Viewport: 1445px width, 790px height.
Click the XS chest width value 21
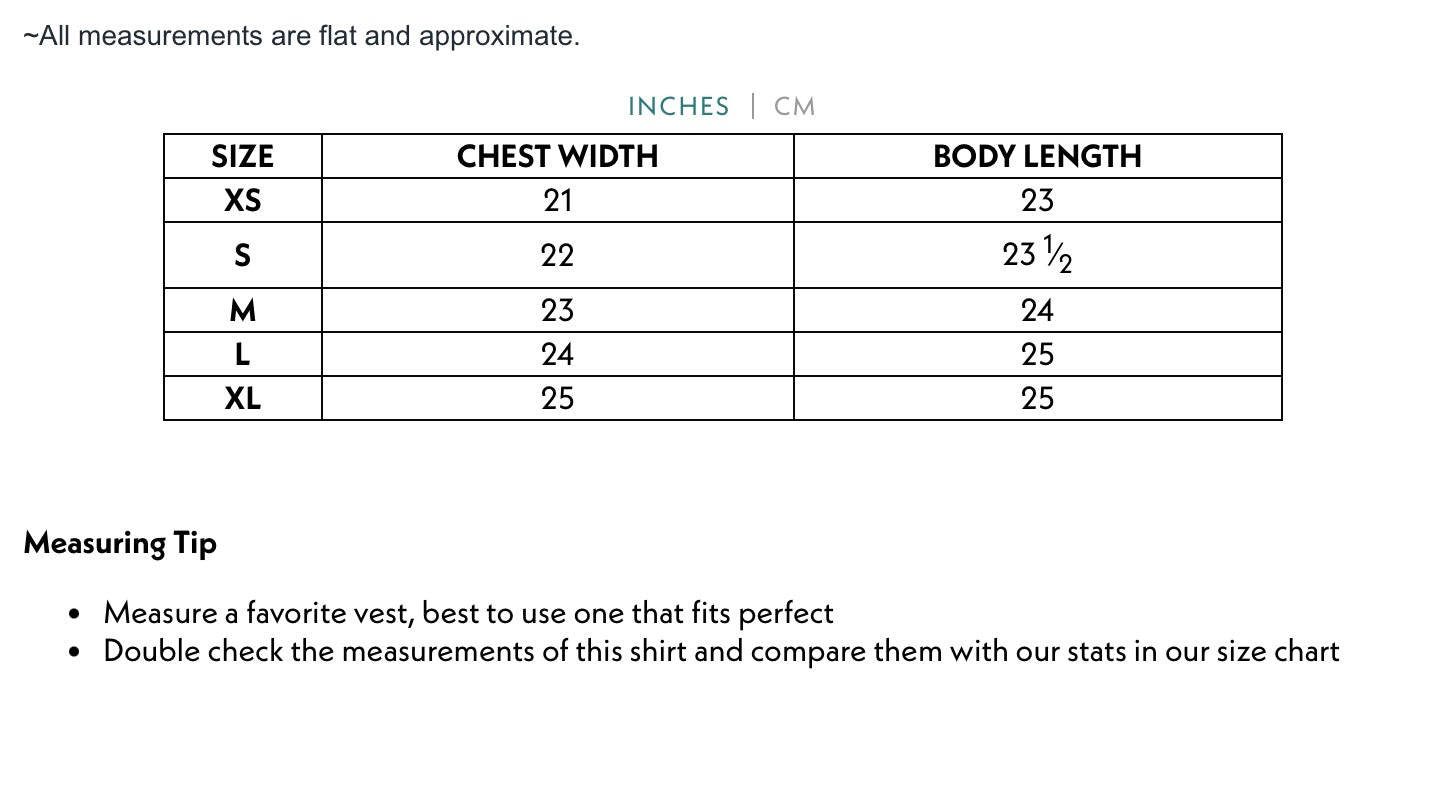[557, 201]
